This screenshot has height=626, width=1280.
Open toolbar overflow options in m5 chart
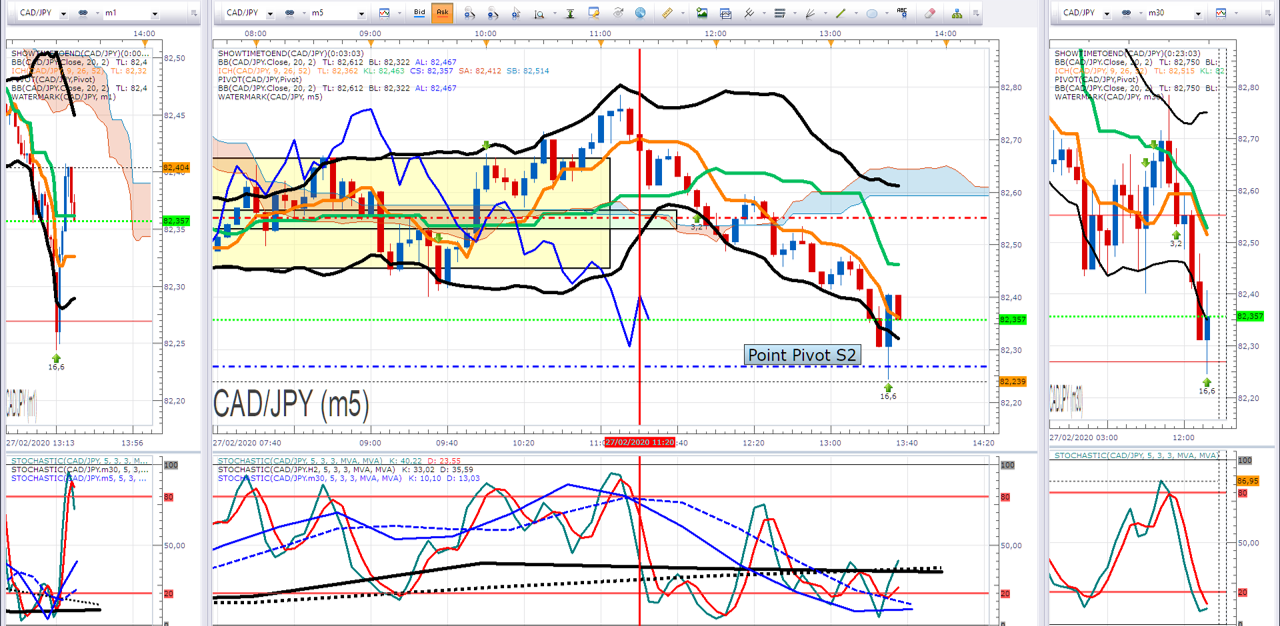click(976, 14)
